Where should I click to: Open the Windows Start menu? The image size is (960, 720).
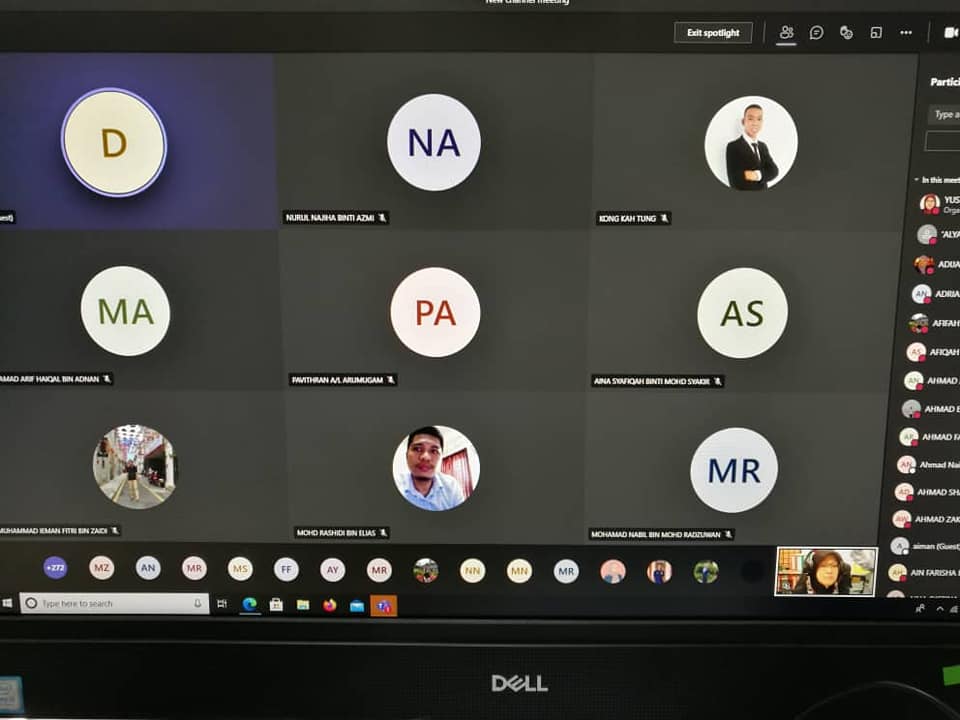pyautogui.click(x=7, y=603)
